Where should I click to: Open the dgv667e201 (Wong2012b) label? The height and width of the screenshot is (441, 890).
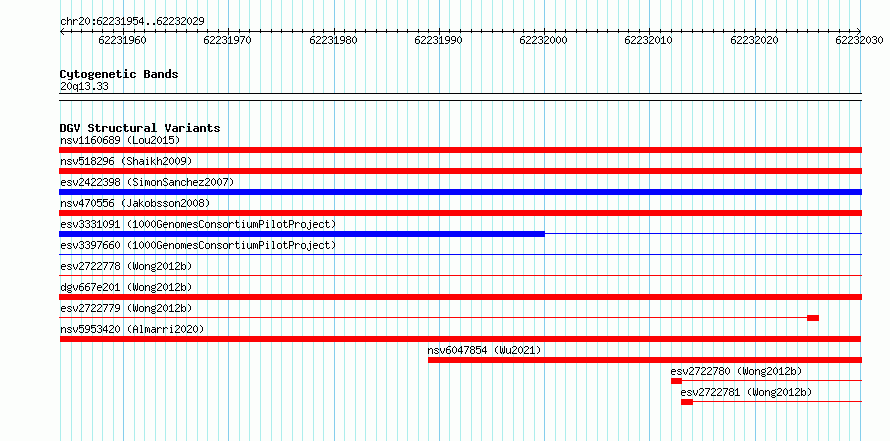click(x=126, y=287)
